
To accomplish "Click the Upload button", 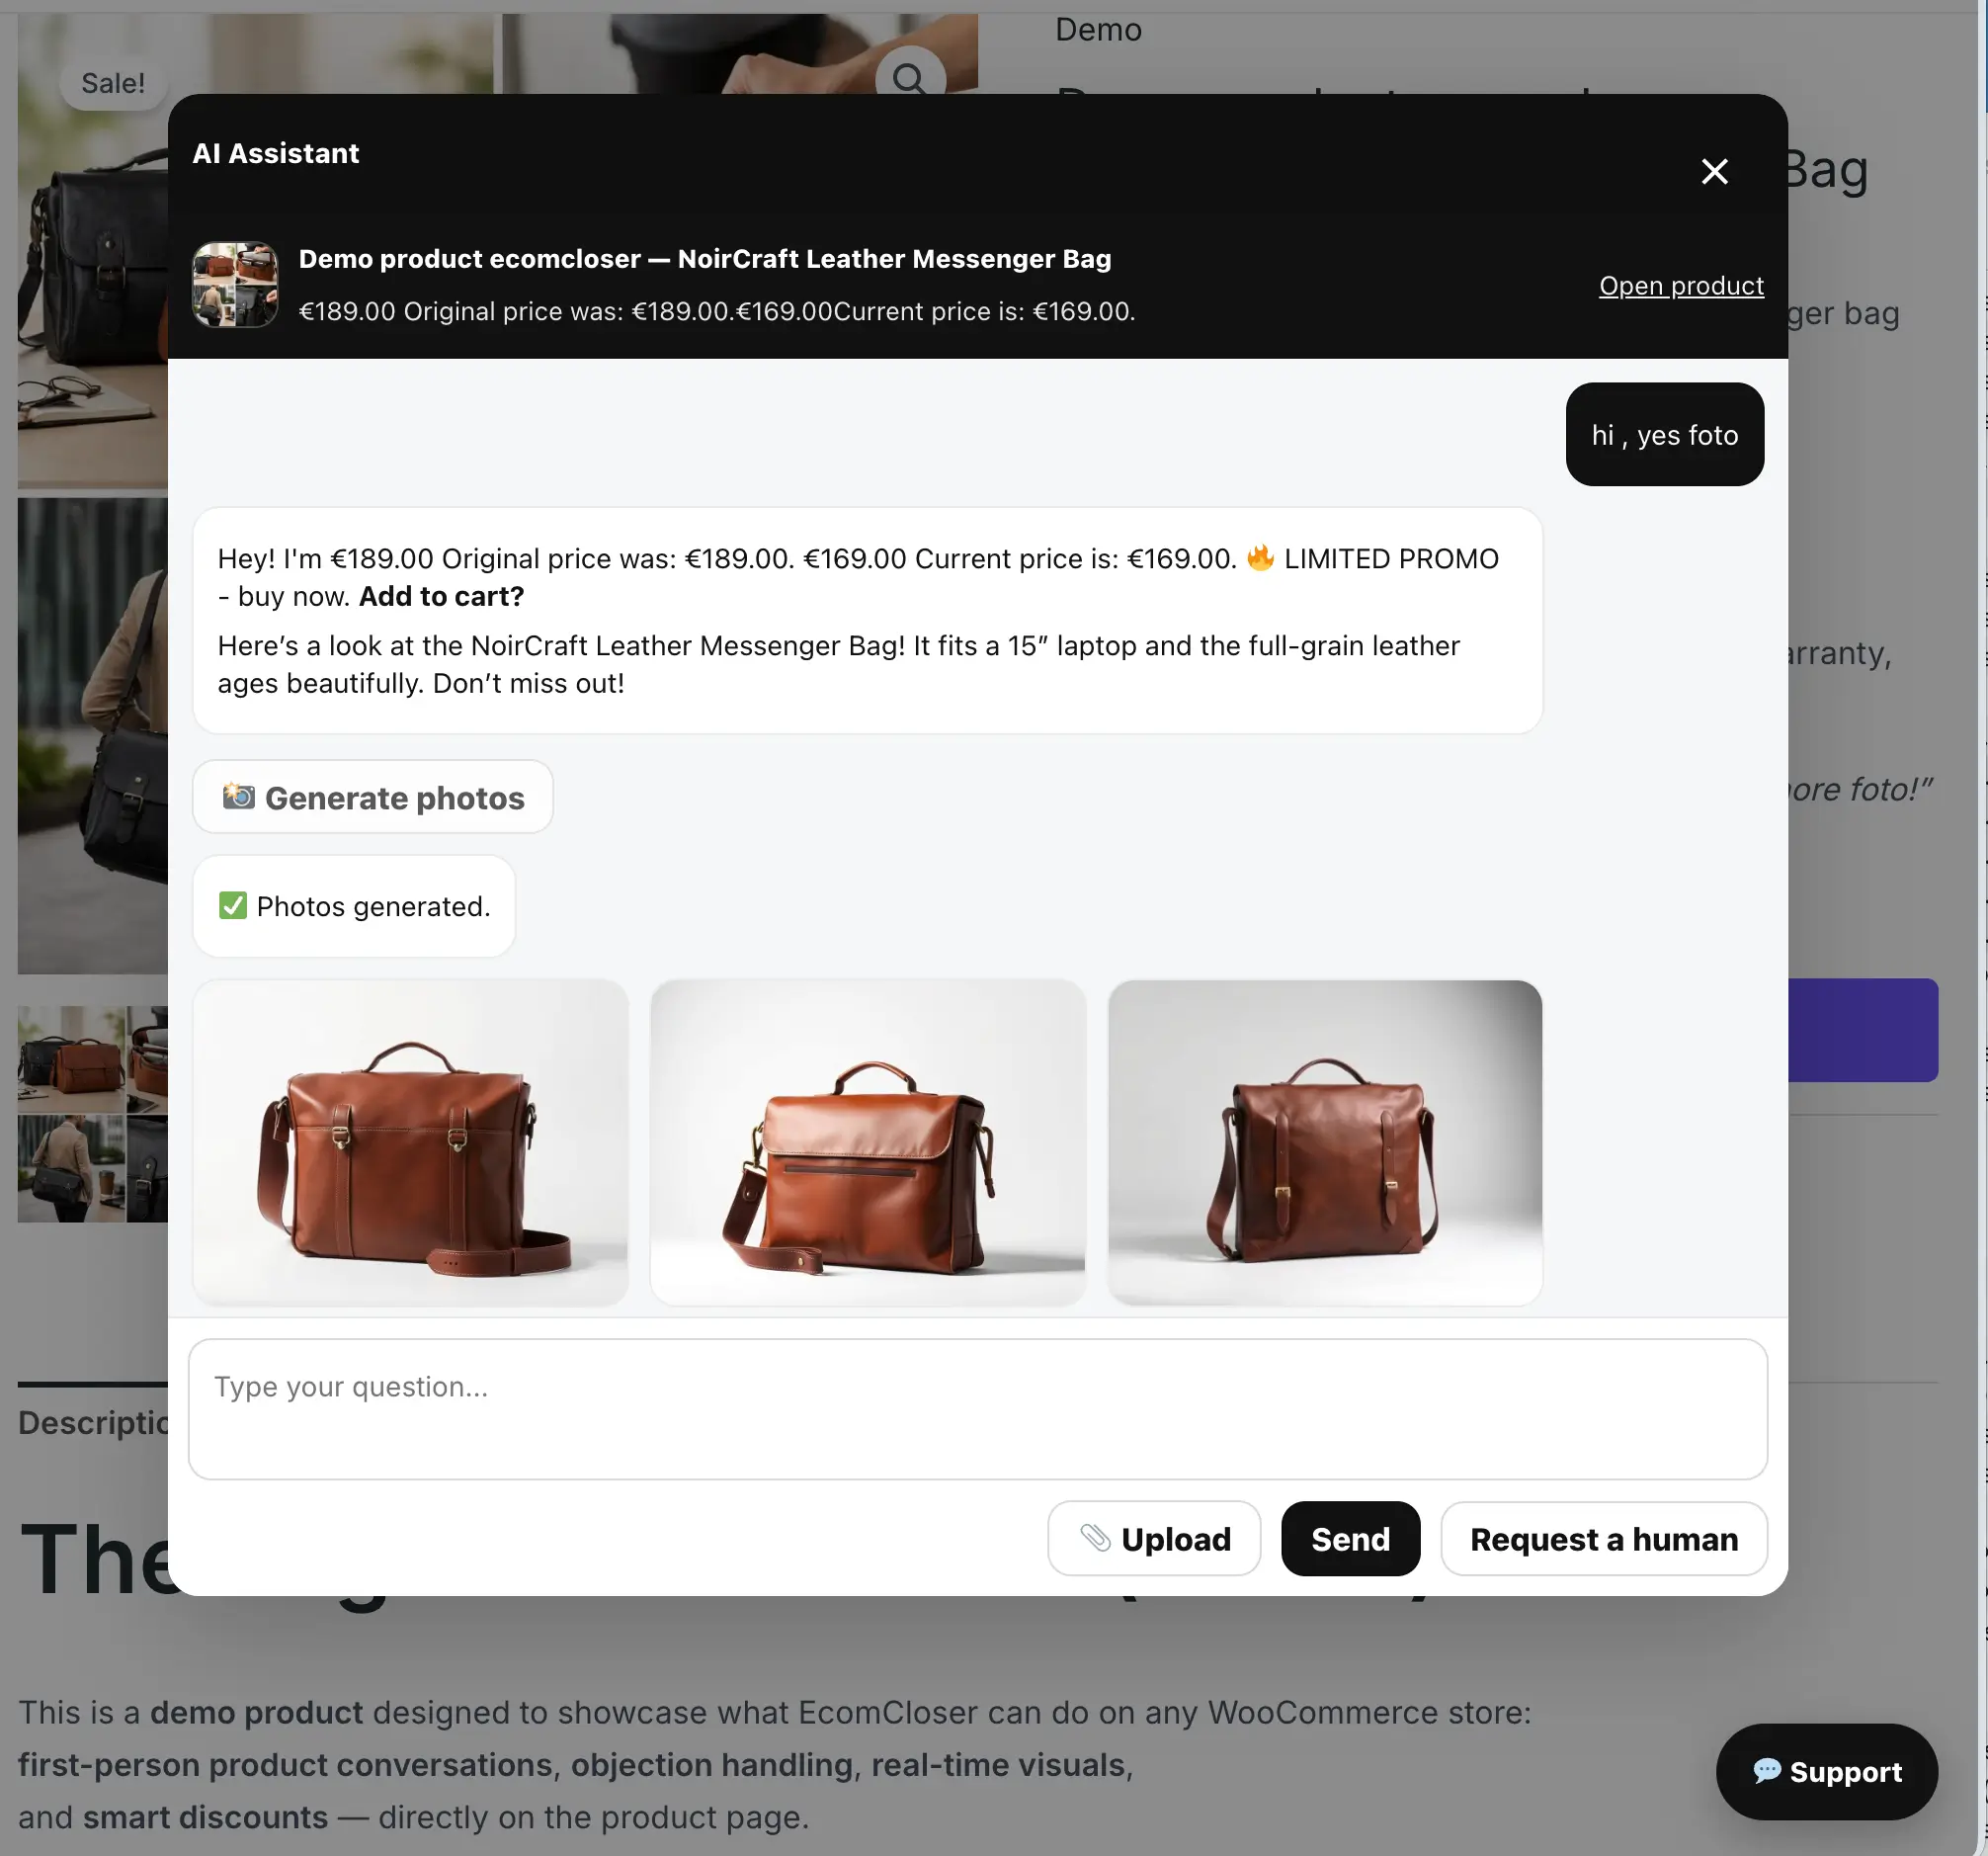I will pos(1153,1538).
